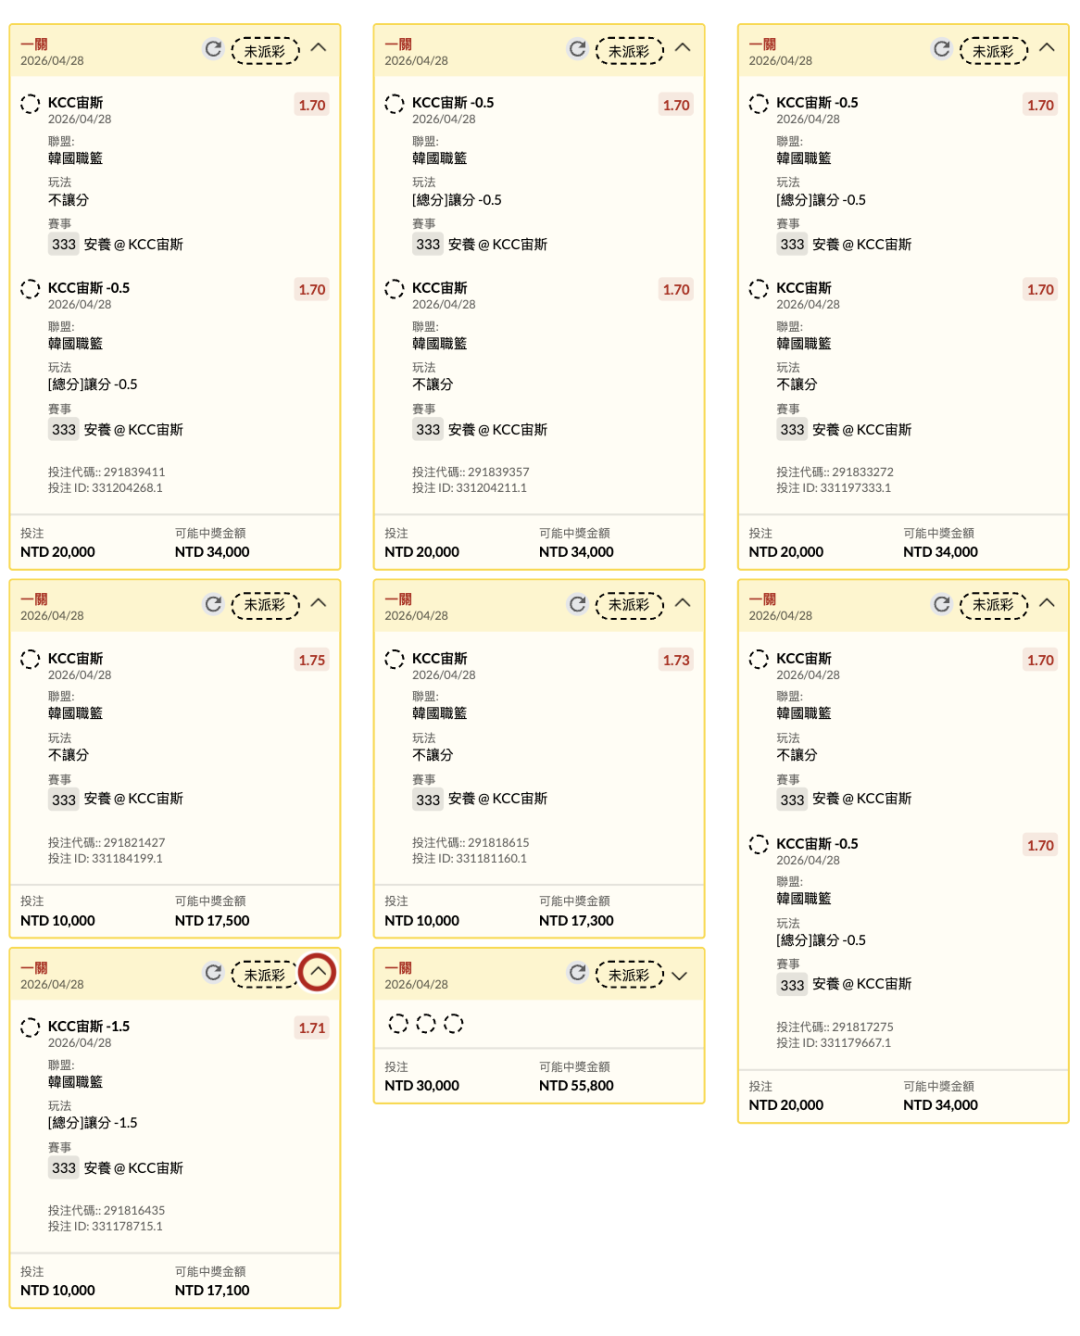Collapse the bet slip with code 291839411
The width and height of the screenshot is (1080, 1336).
[x=318, y=48]
